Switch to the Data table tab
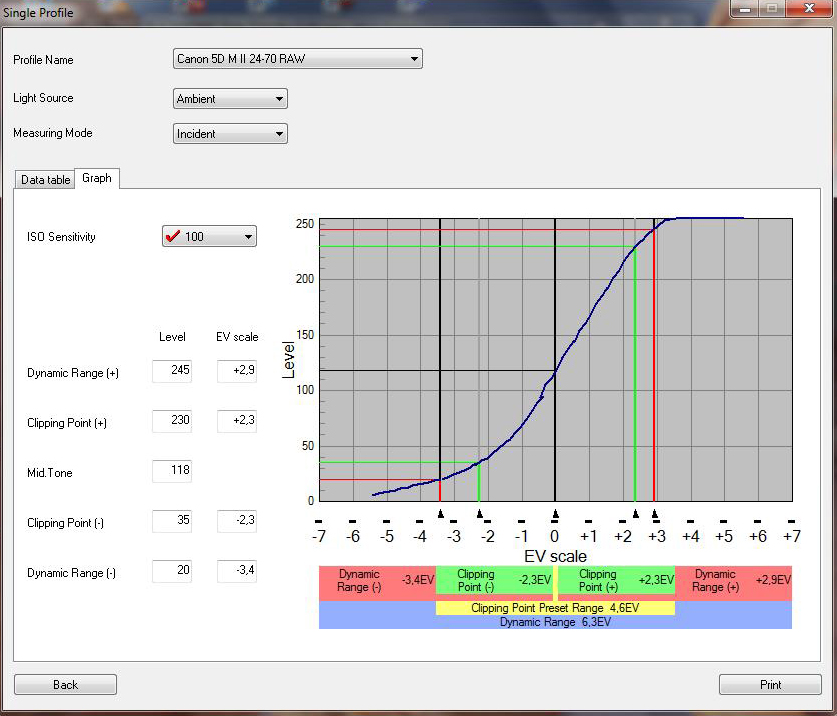Viewport: 837px width, 716px height. click(x=45, y=179)
